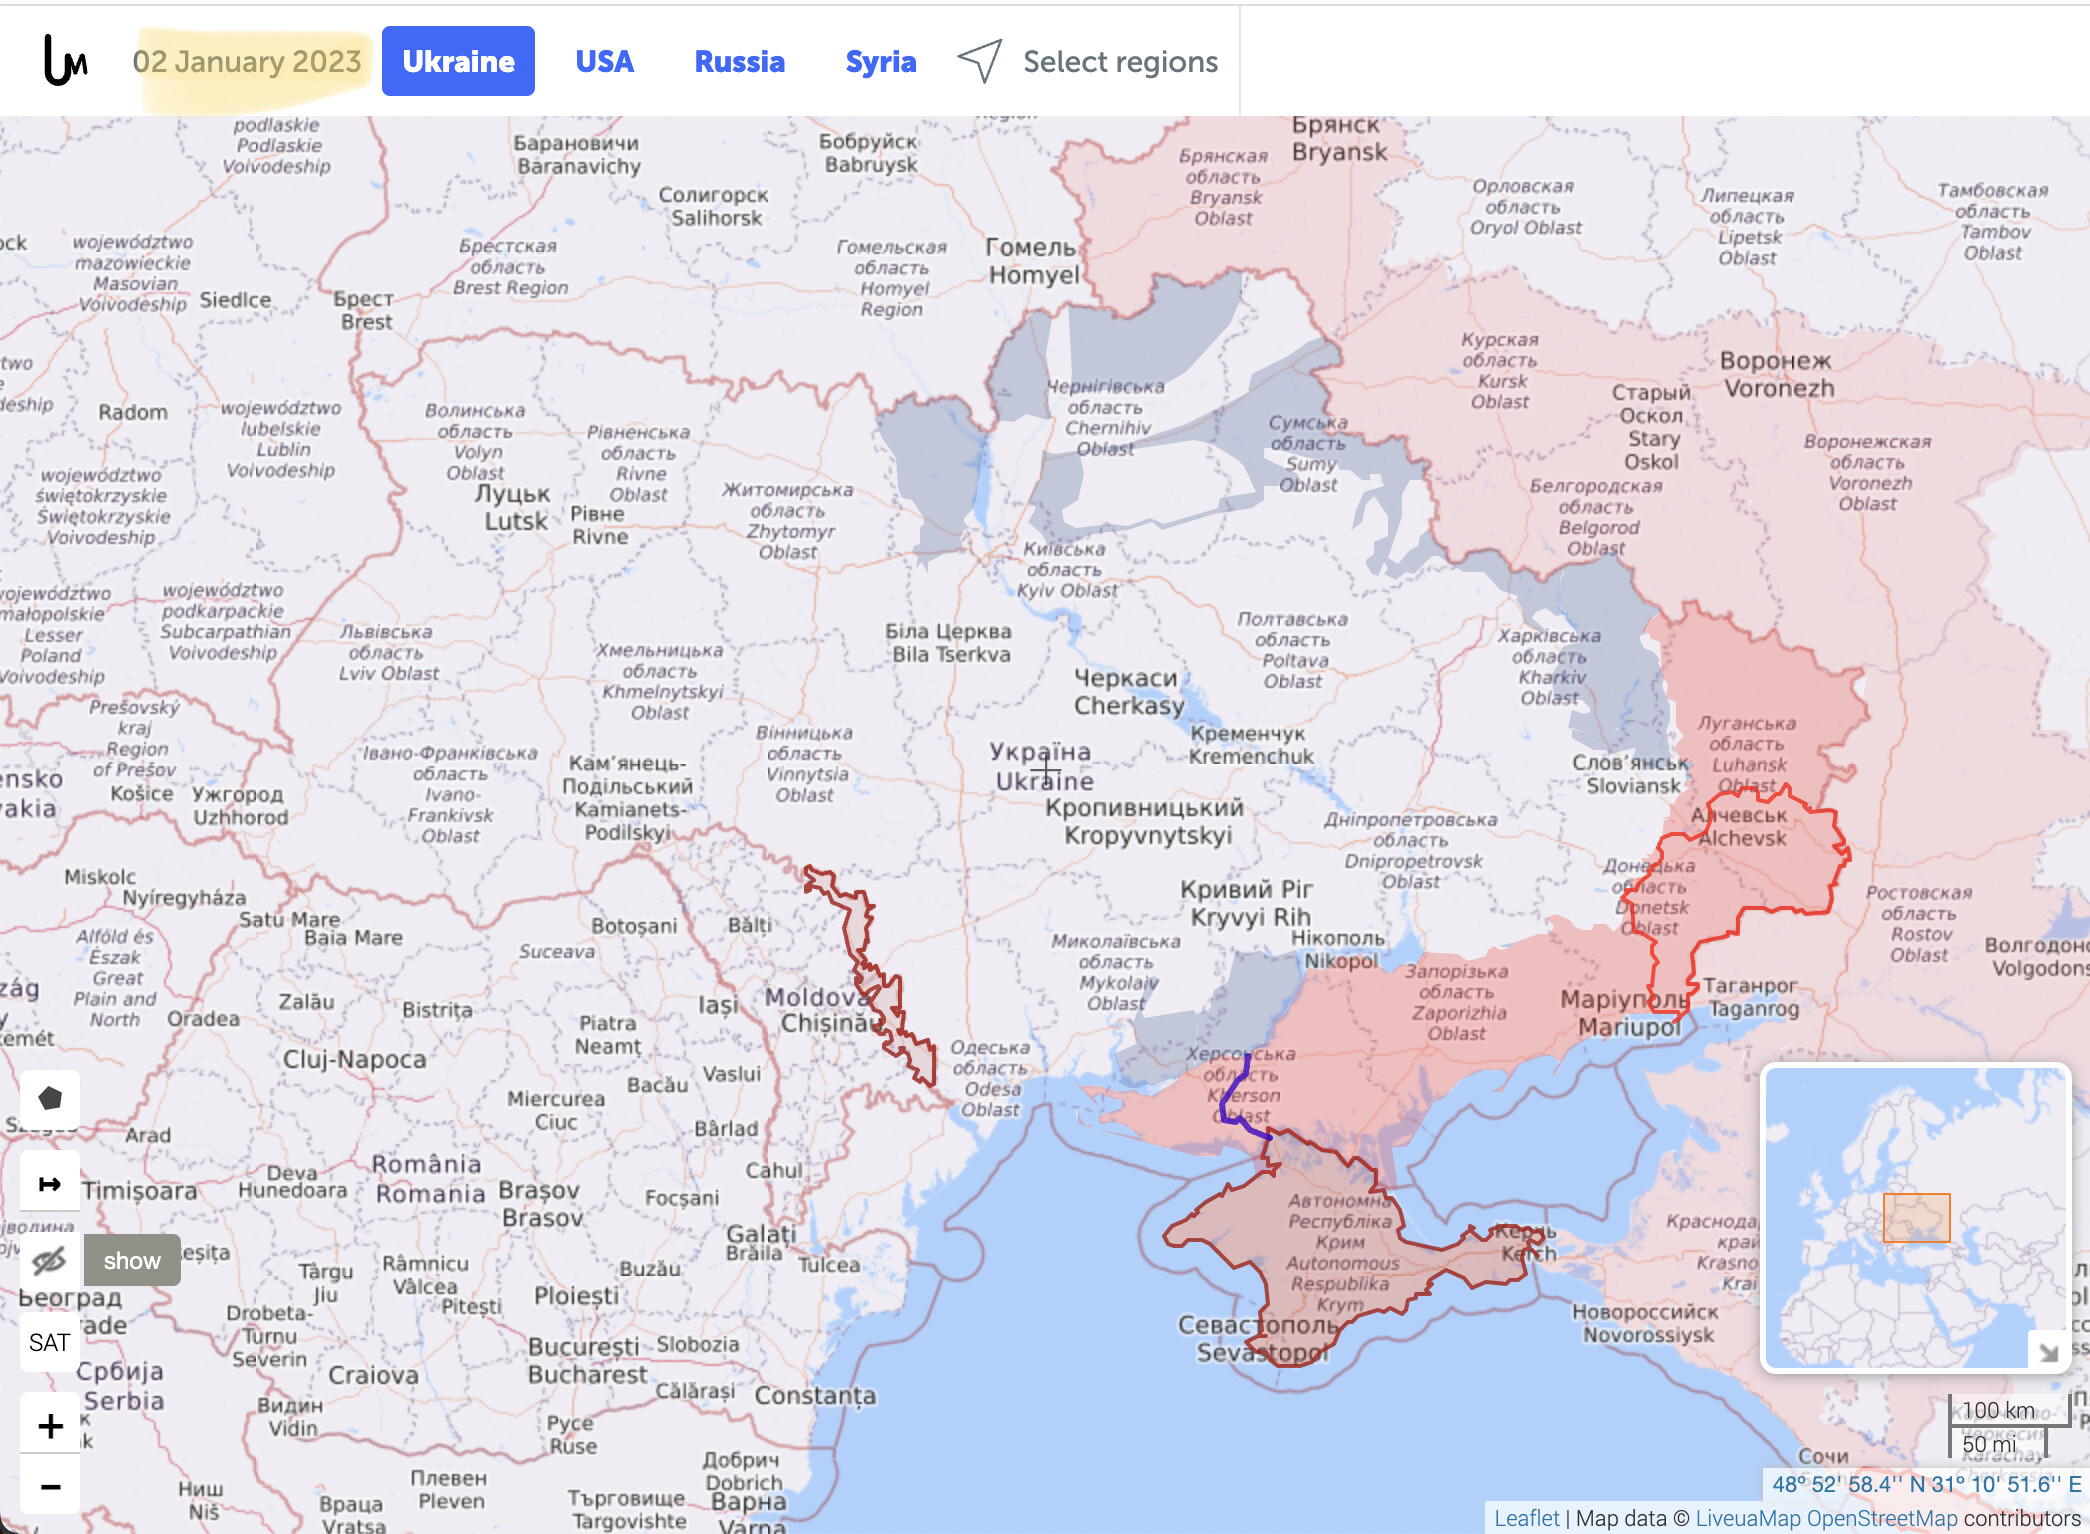Toggle SAT satellite map layer
The width and height of the screenshot is (2090, 1534).
click(50, 1342)
